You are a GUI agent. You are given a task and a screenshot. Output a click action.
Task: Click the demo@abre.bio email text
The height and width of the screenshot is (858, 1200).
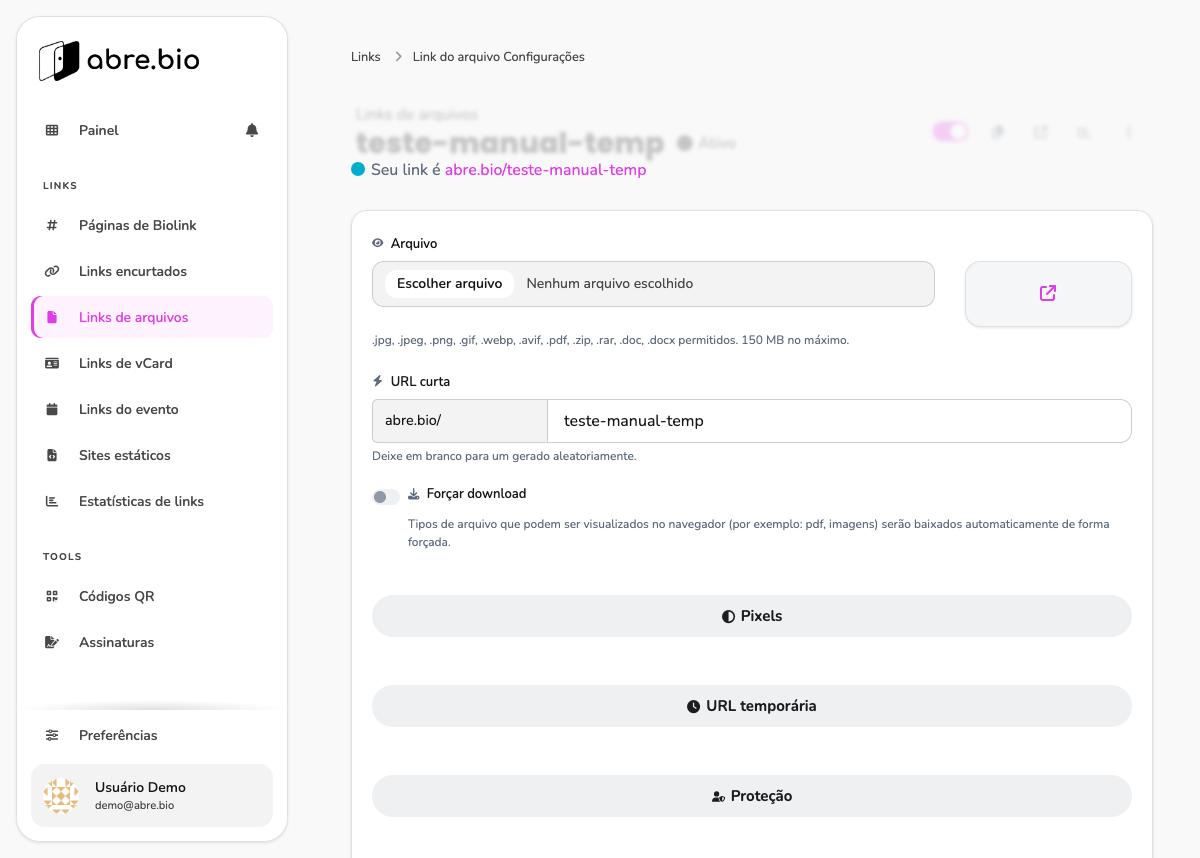pos(134,805)
